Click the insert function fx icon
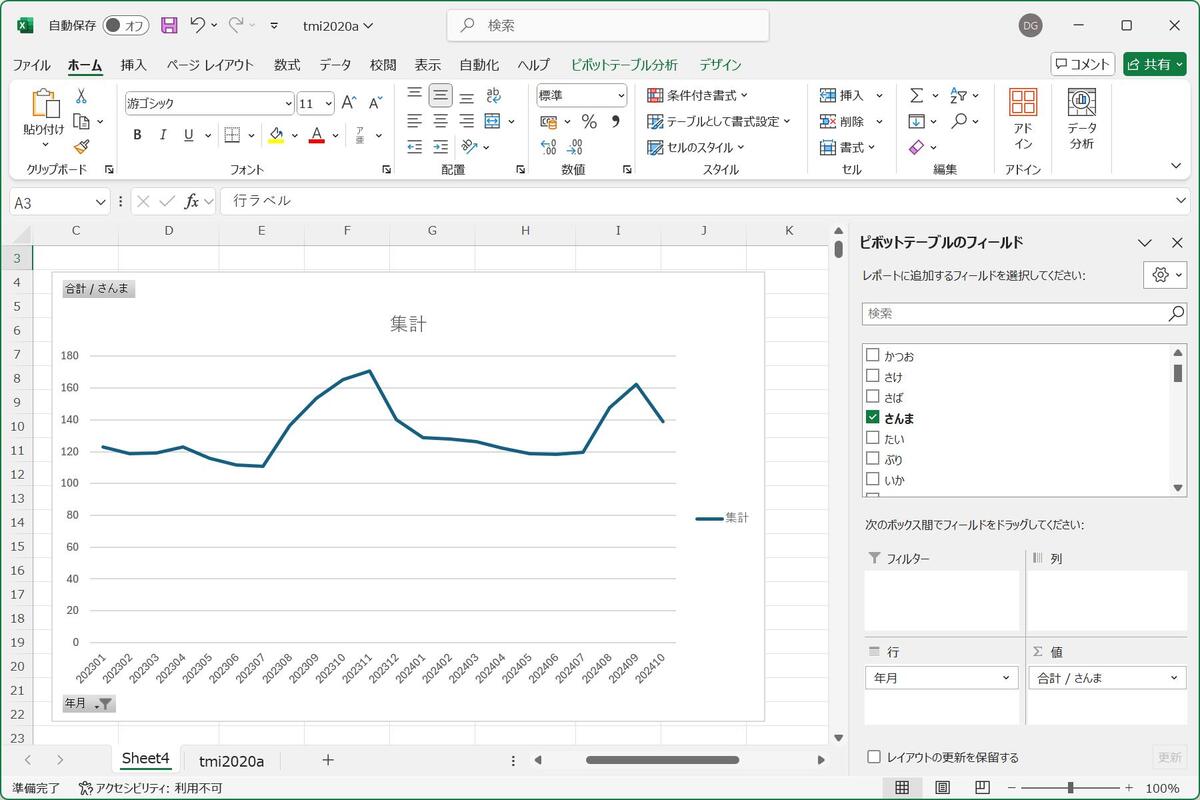Screen dimensions: 1200x800 pyautogui.click(x=192, y=202)
